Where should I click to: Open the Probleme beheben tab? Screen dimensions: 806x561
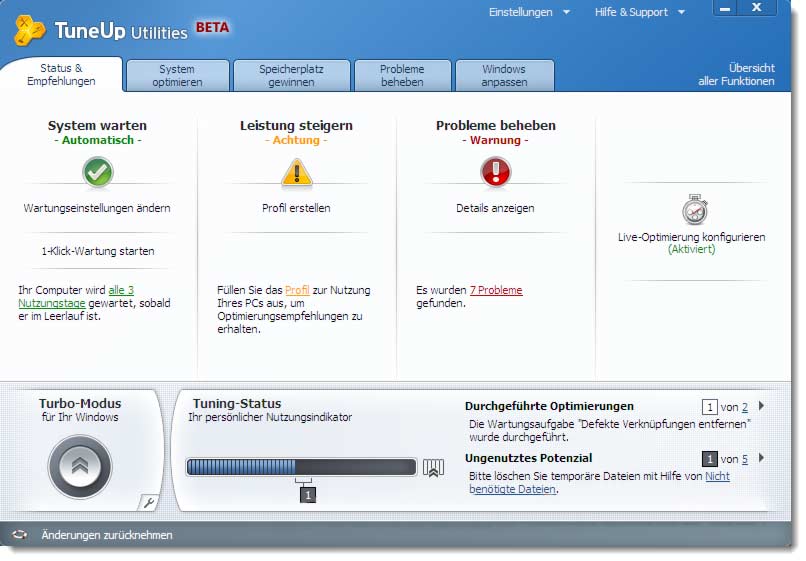(x=402, y=76)
